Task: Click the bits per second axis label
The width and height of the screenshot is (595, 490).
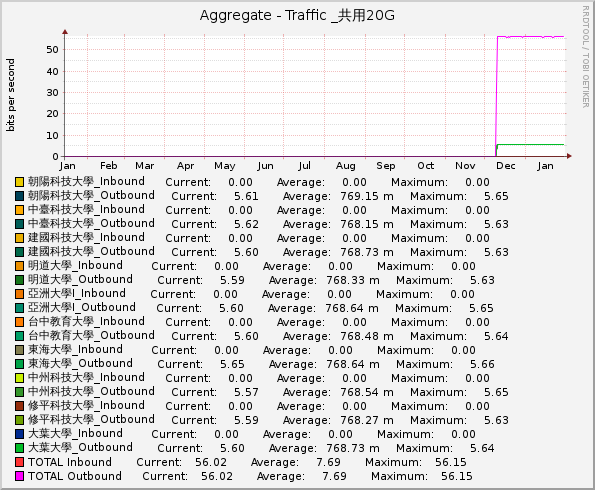Action: pyautogui.click(x=11, y=95)
